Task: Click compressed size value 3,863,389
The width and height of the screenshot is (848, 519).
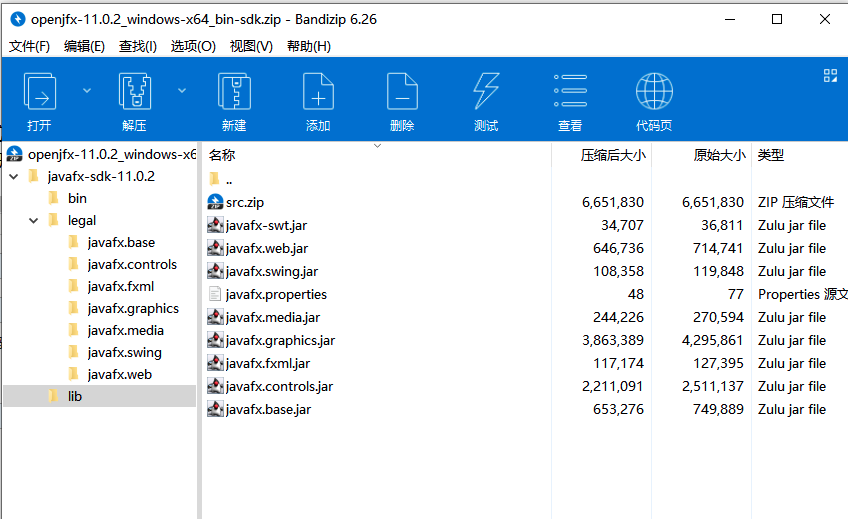Action: (613, 341)
